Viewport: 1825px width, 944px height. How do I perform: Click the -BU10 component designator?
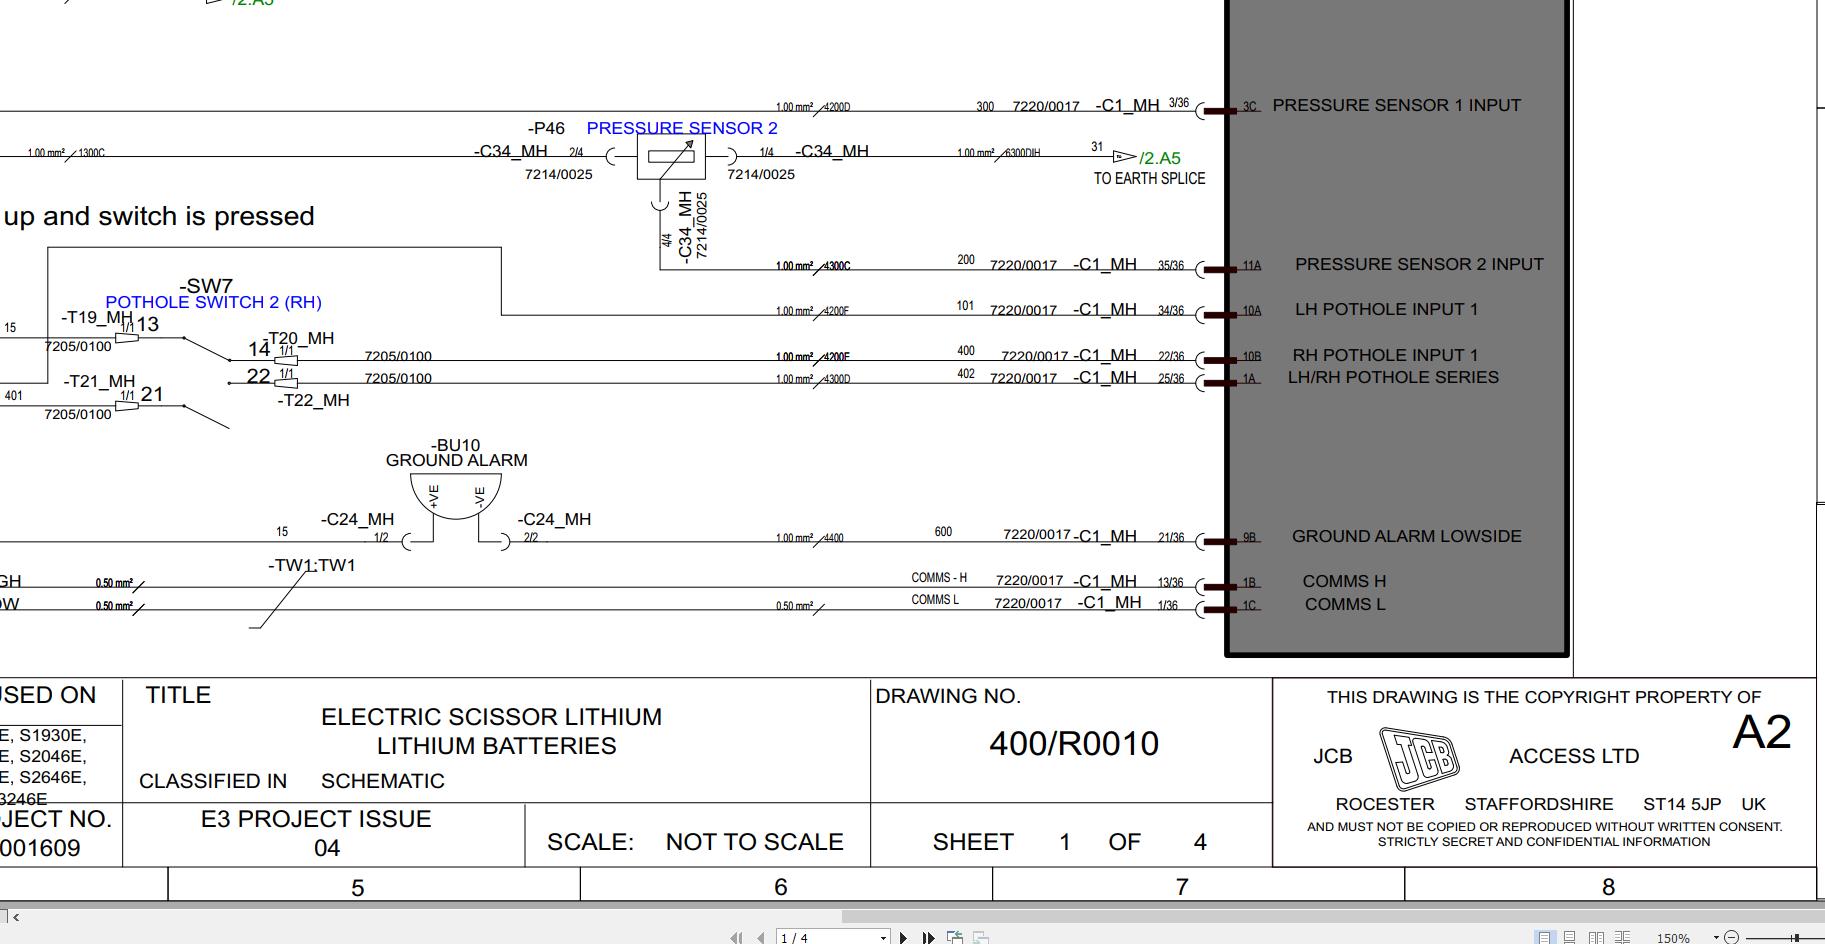[455, 445]
